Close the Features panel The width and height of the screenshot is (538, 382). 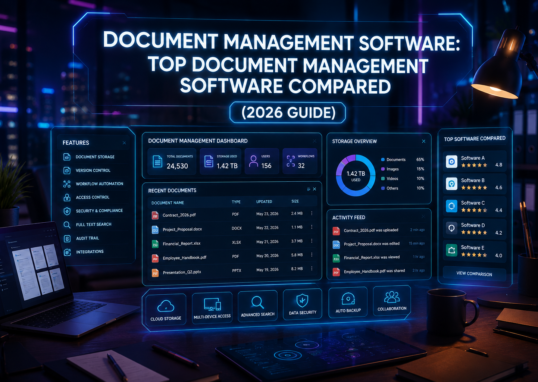[124, 142]
